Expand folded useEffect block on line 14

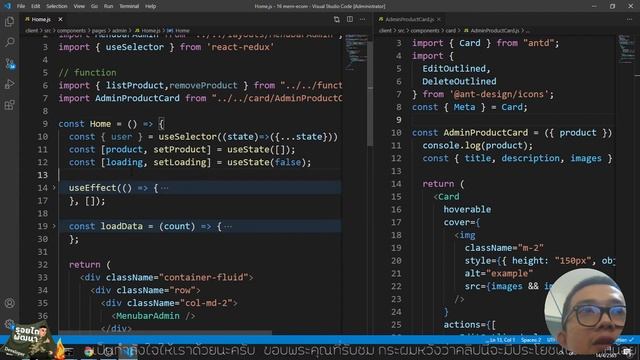[x=54, y=188]
